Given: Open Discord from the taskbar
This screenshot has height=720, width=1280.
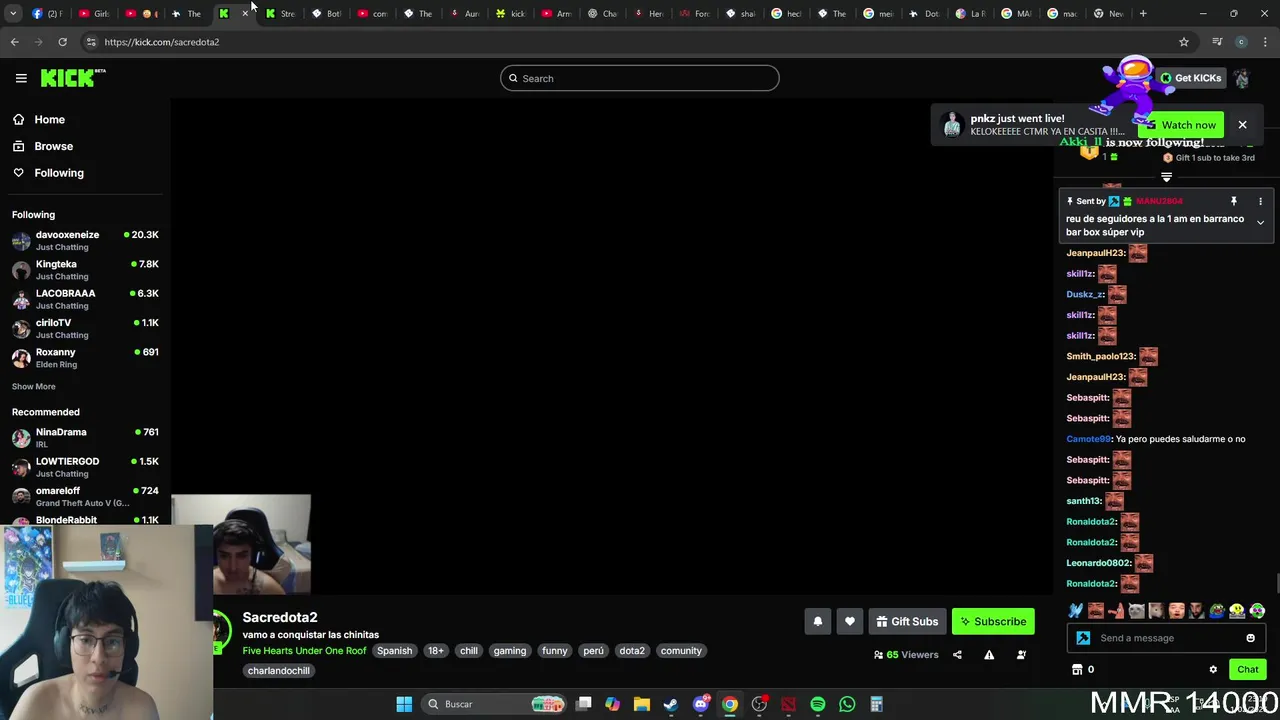Looking at the screenshot, I should pyautogui.click(x=701, y=704).
